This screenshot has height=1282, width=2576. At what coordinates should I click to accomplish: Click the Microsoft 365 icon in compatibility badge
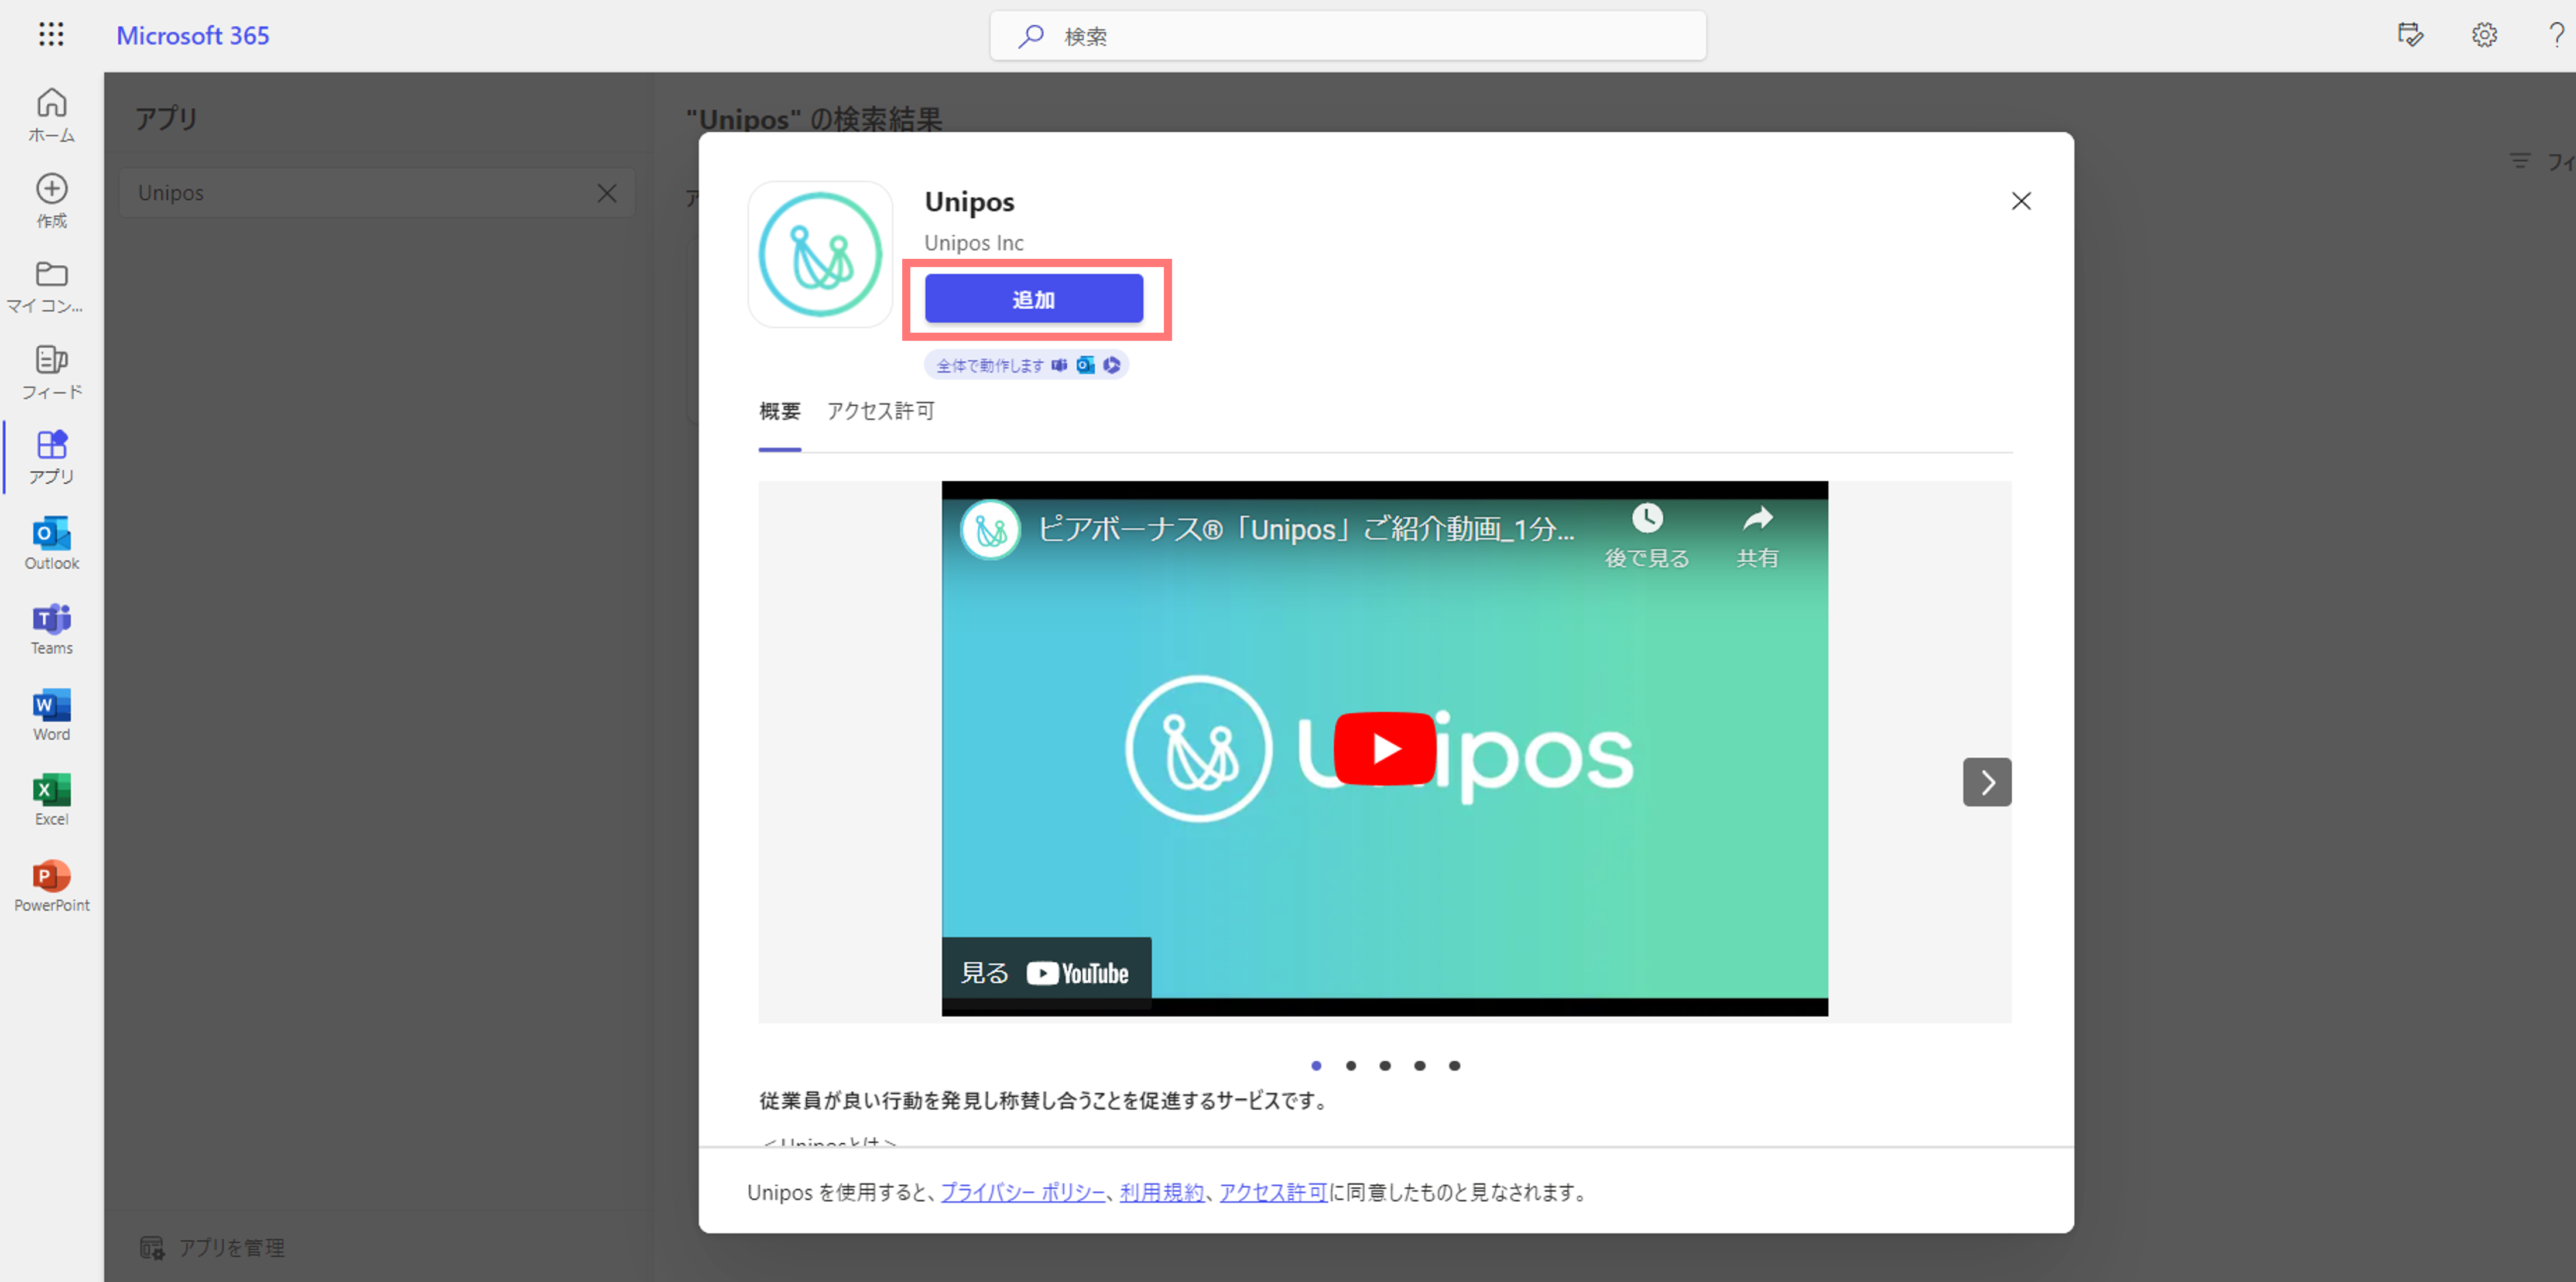1112,365
